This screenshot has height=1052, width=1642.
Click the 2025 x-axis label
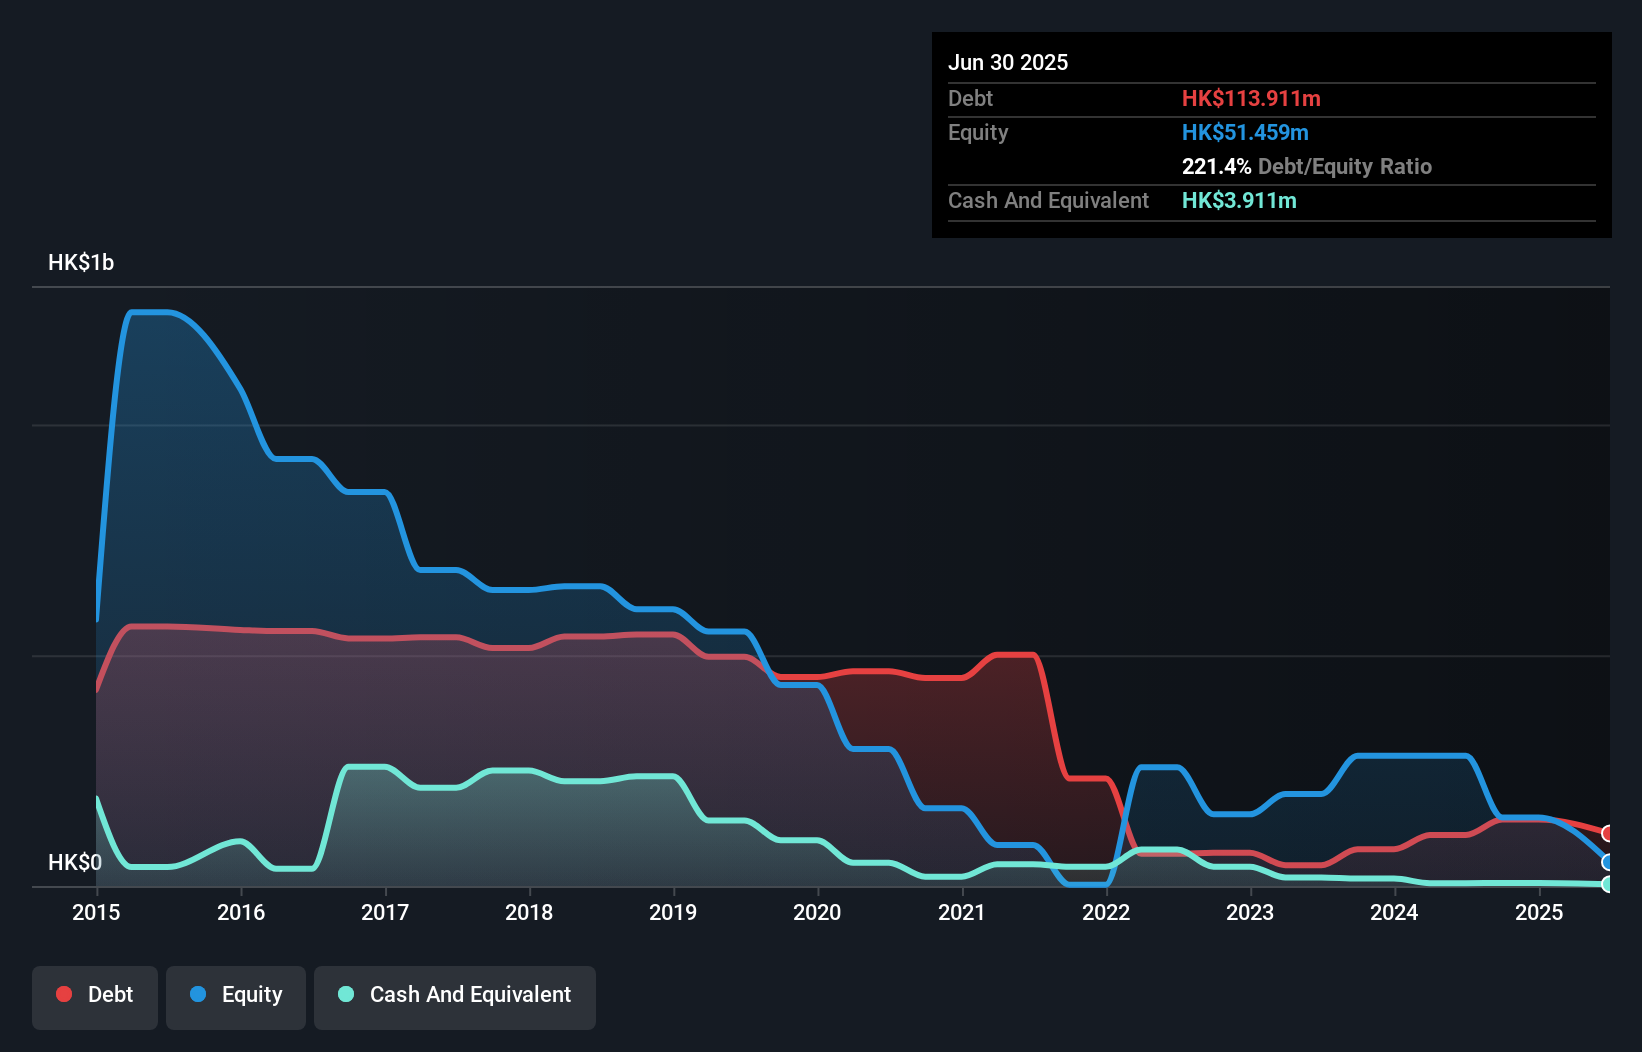[1539, 912]
